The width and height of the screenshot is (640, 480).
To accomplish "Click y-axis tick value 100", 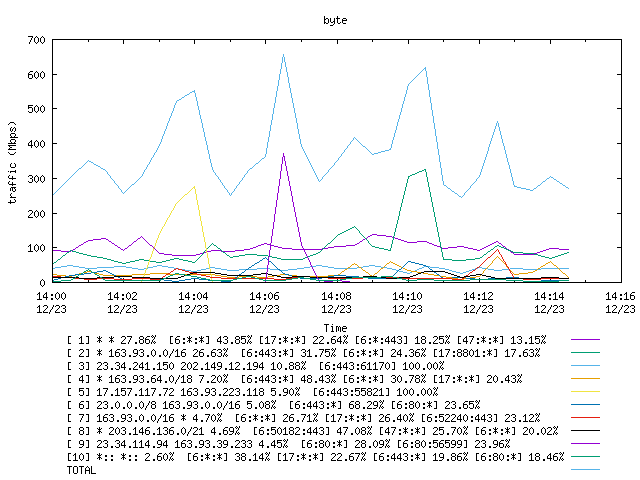I will pos(36,248).
